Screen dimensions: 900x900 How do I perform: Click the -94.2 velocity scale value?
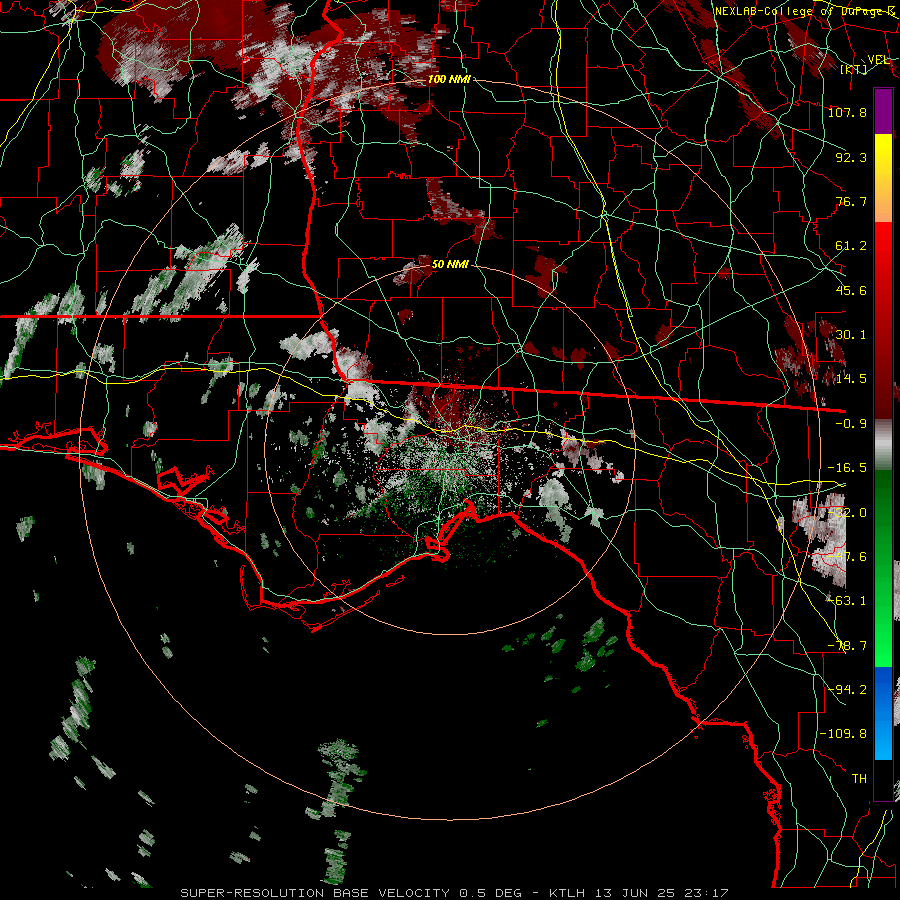pyautogui.click(x=847, y=689)
